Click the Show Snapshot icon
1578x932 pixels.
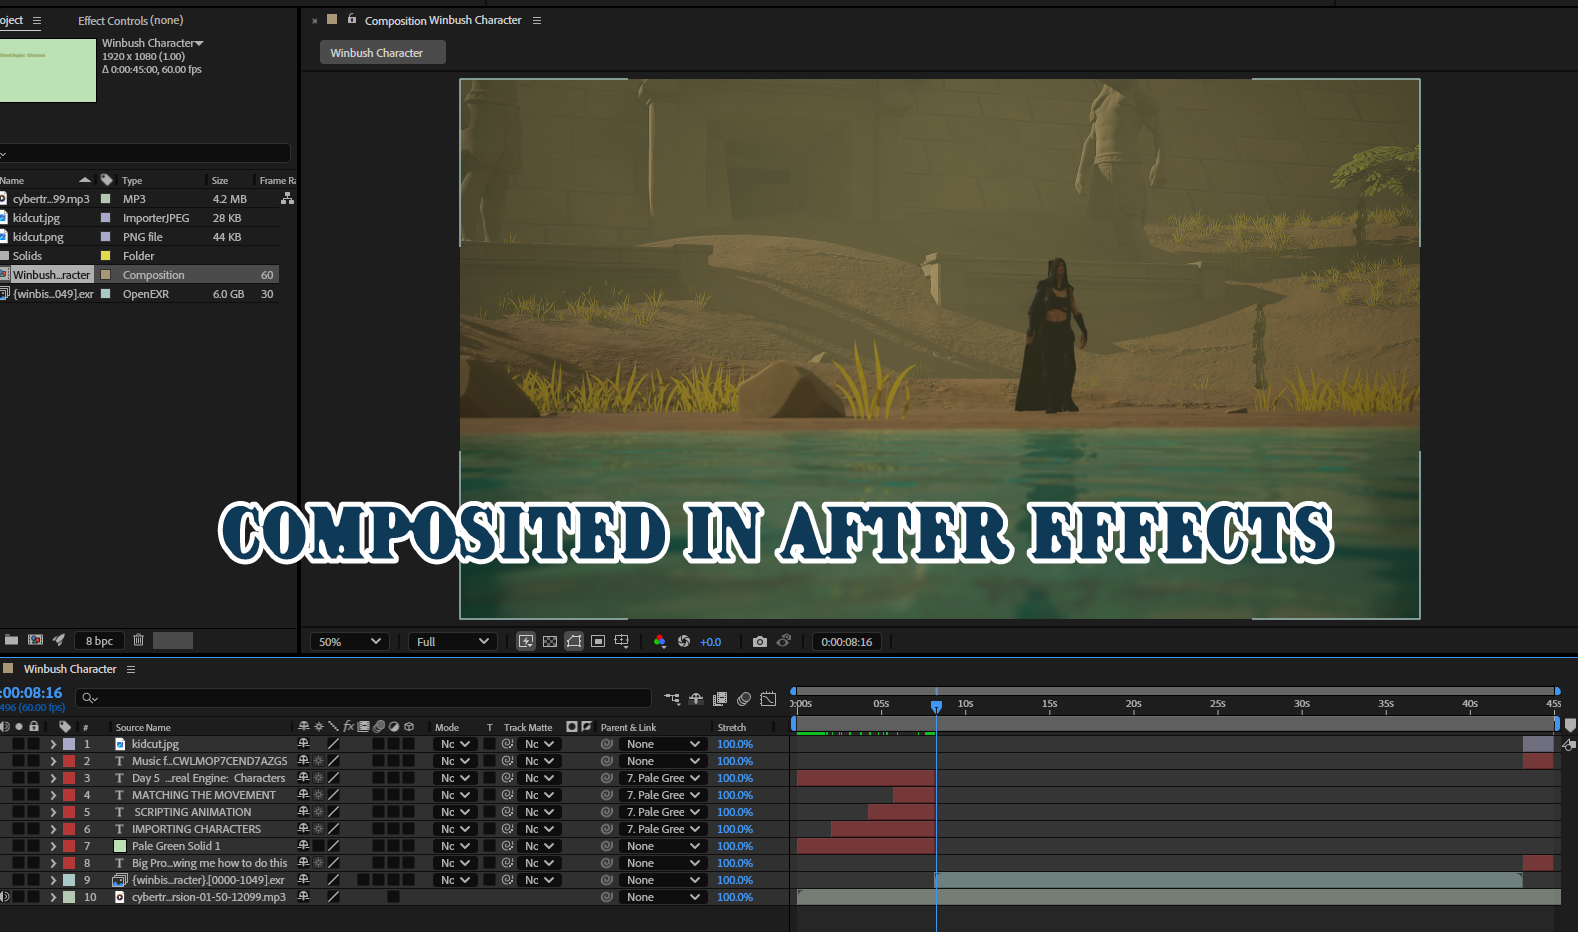pyautogui.click(x=784, y=640)
